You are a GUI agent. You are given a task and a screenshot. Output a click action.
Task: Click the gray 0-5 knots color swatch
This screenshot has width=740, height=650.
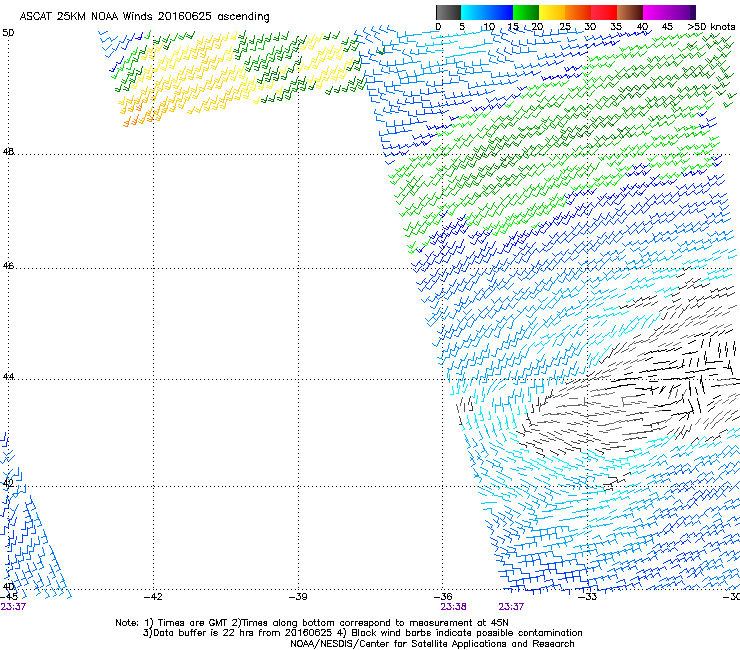(448, 12)
